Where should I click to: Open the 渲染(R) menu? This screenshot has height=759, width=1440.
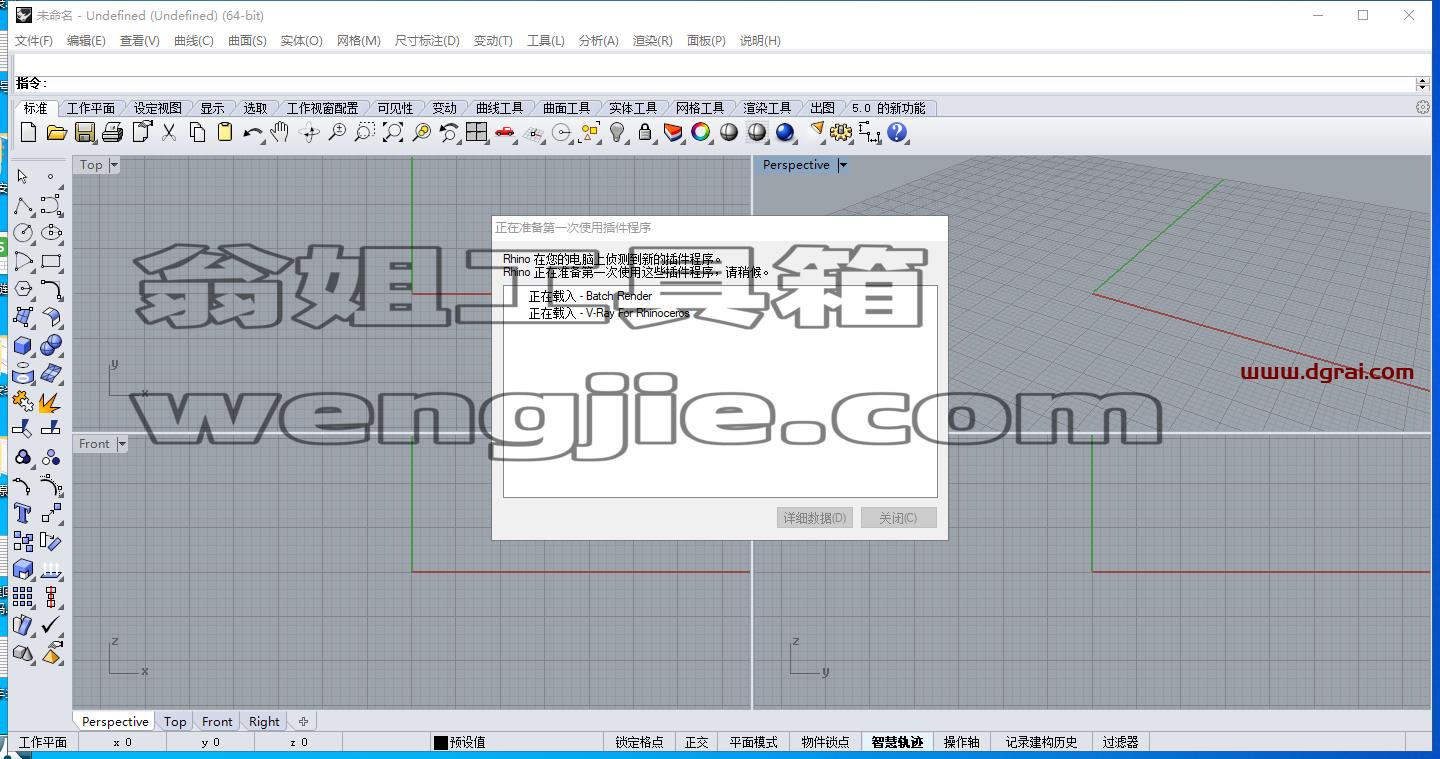pyautogui.click(x=653, y=40)
